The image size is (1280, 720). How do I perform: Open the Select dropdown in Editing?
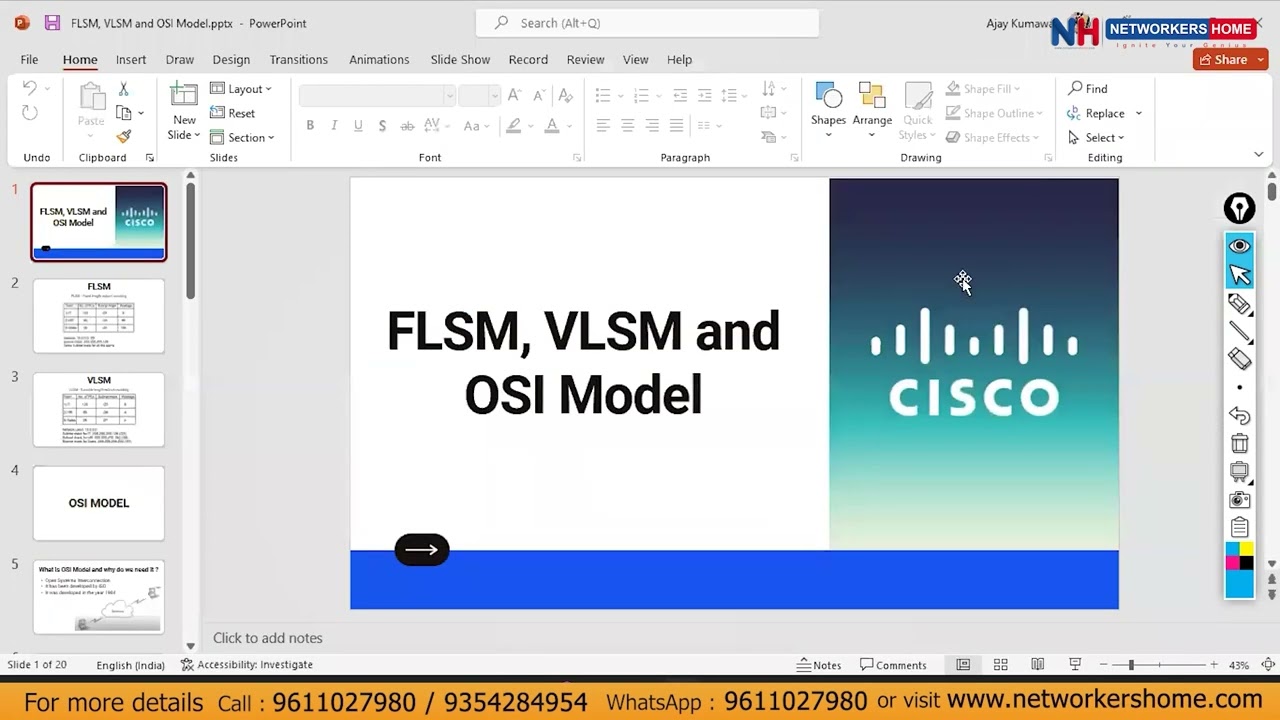(x=1096, y=137)
